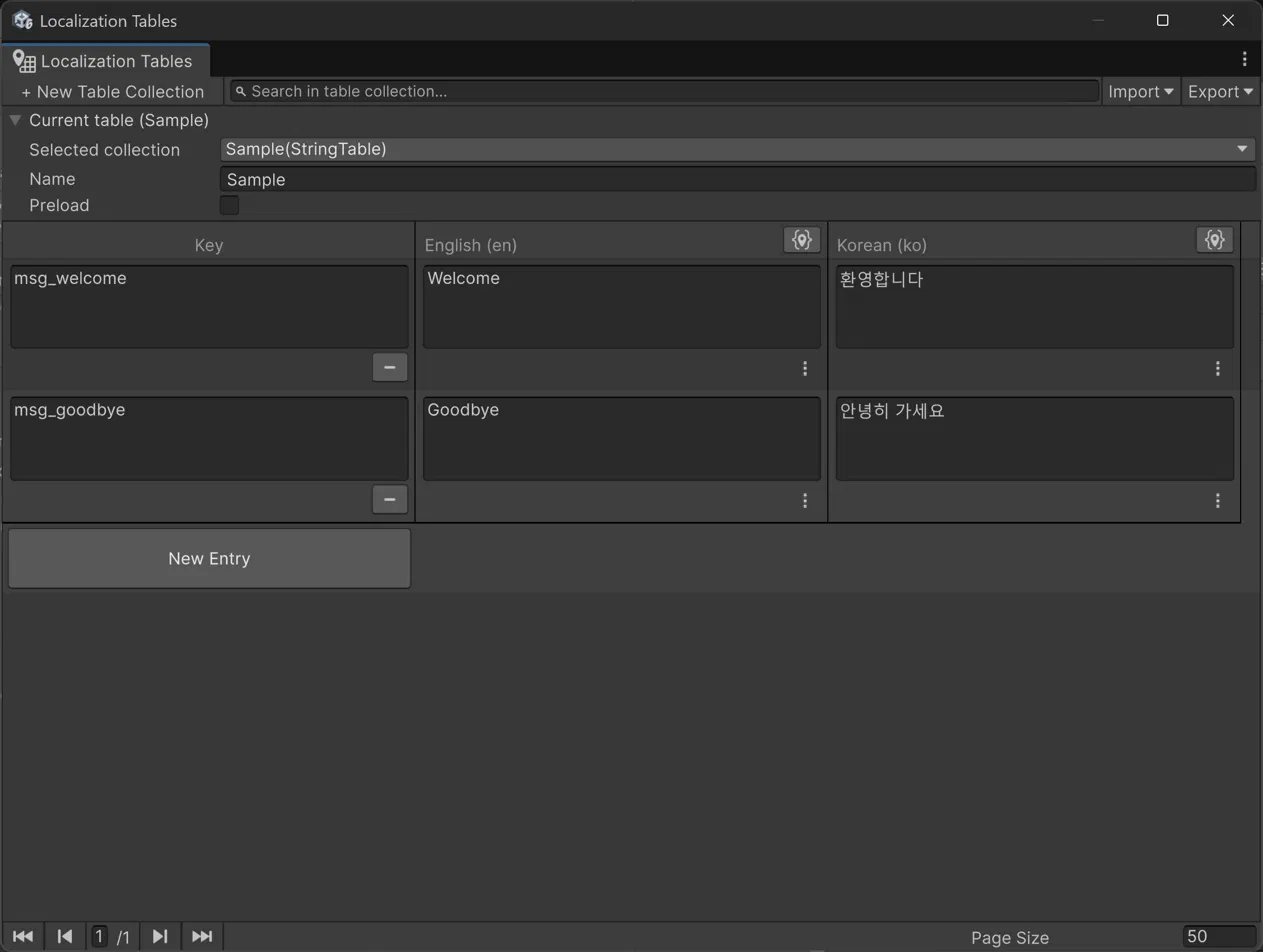Open the window's three-dot context menu
1263x952 pixels.
(1244, 60)
